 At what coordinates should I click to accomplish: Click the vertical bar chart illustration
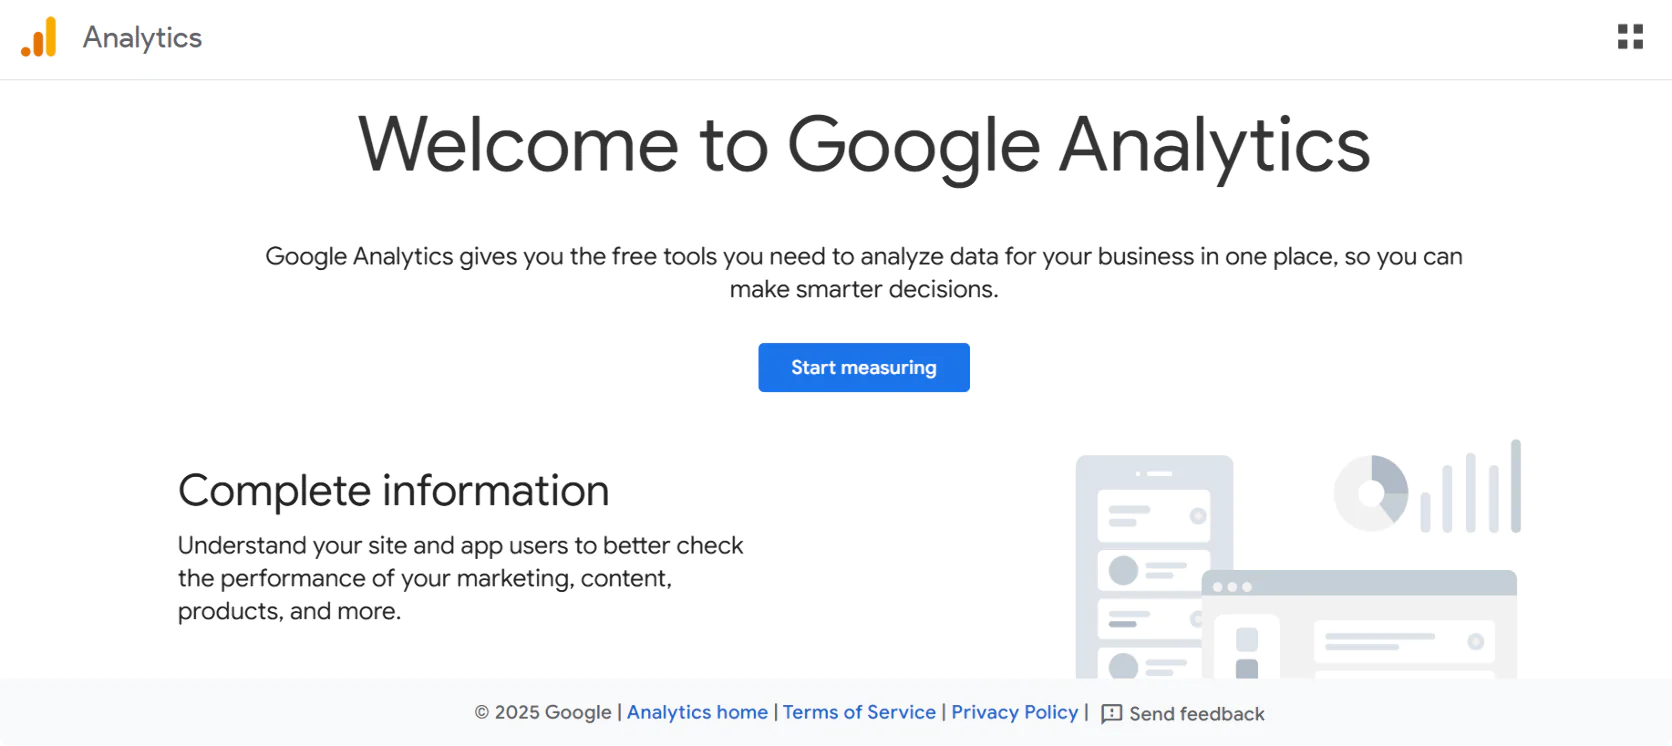click(x=1470, y=488)
